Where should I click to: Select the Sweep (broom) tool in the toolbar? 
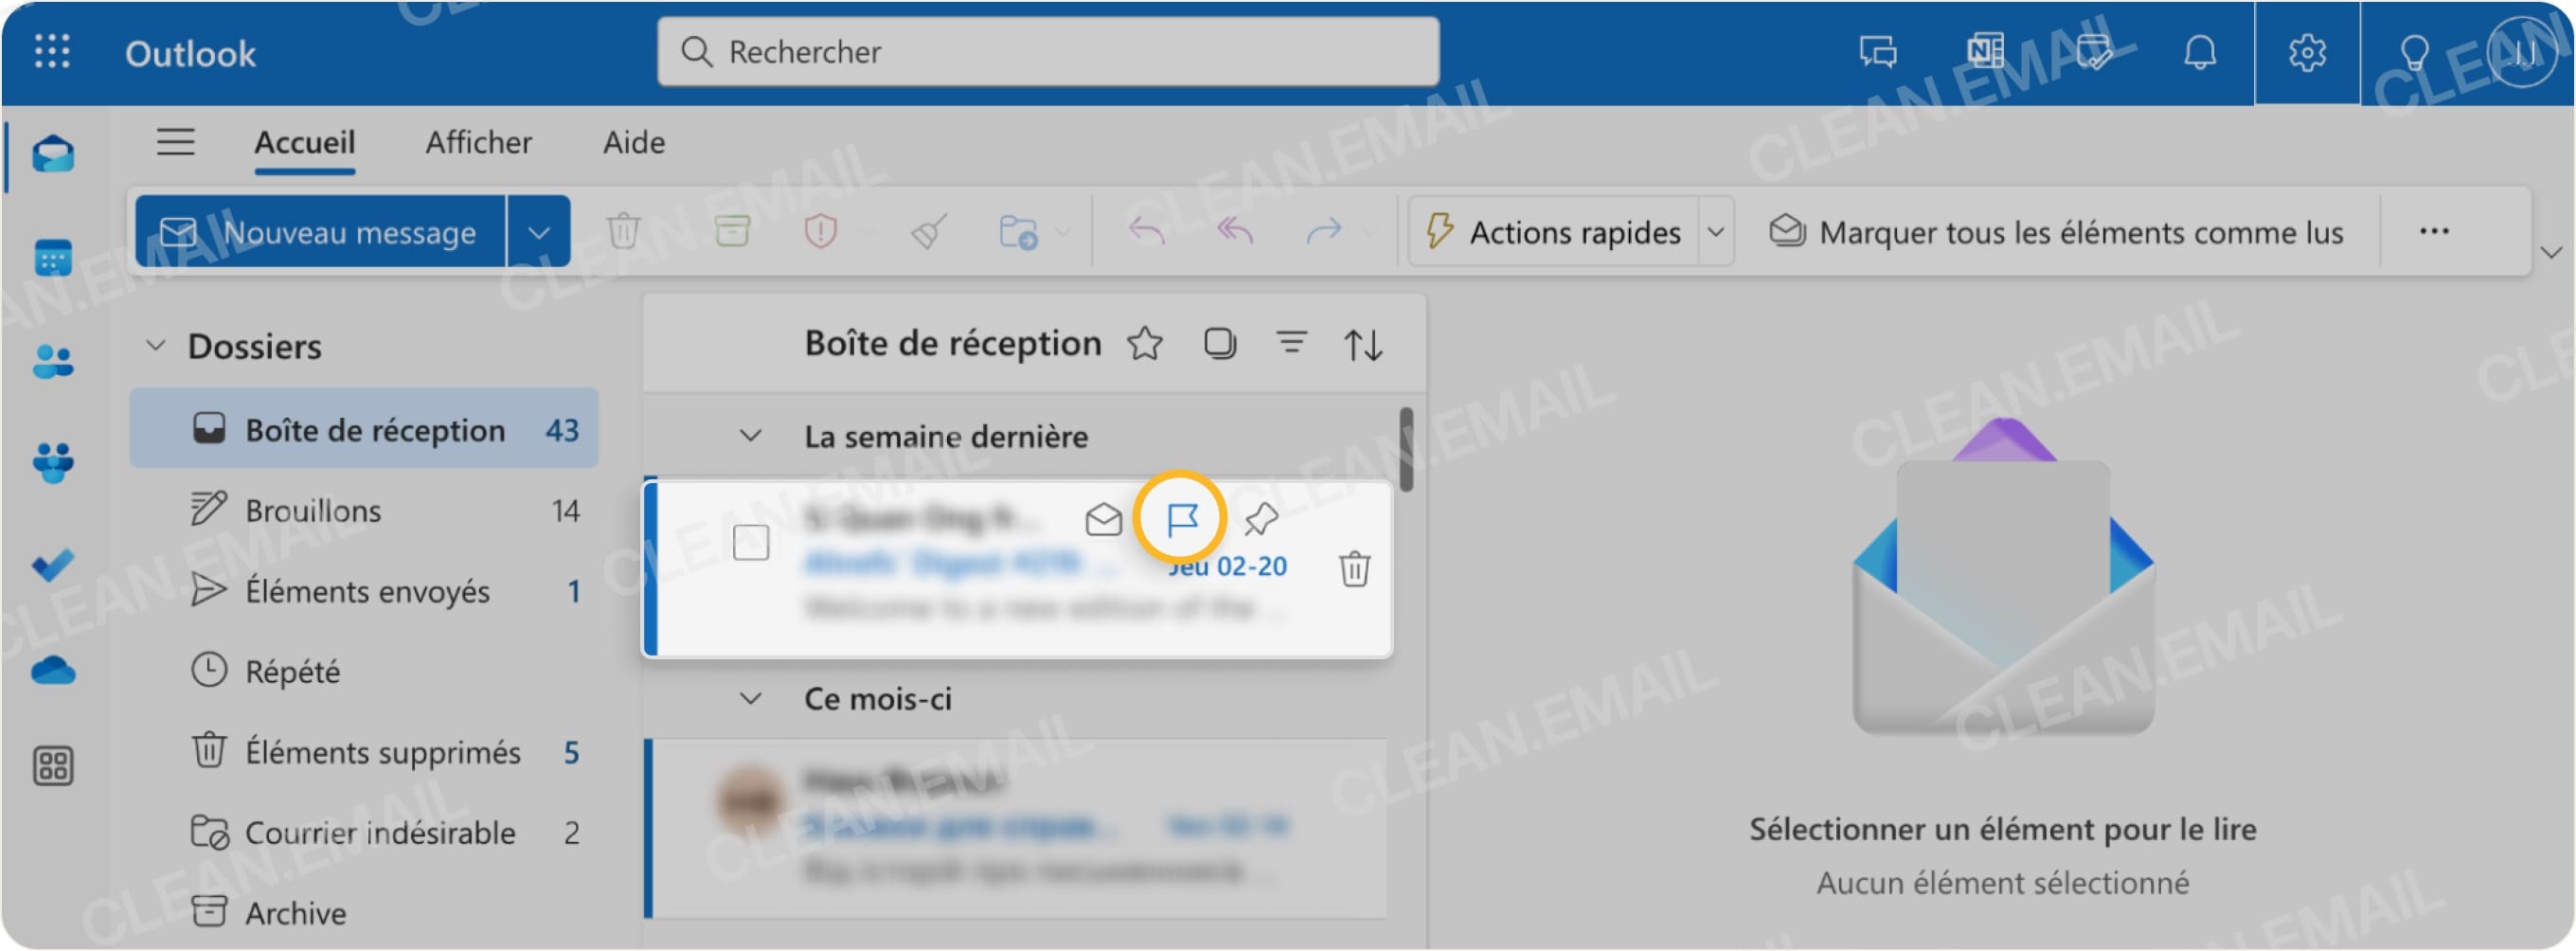pyautogui.click(x=930, y=231)
